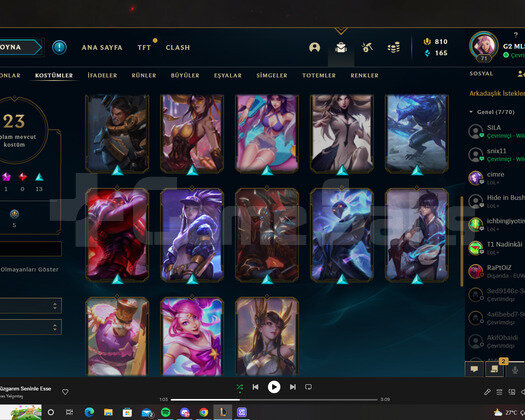Viewport: 525px width, 420px height.
Task: Filter by pink mythic gem icon
Action: tap(6, 177)
